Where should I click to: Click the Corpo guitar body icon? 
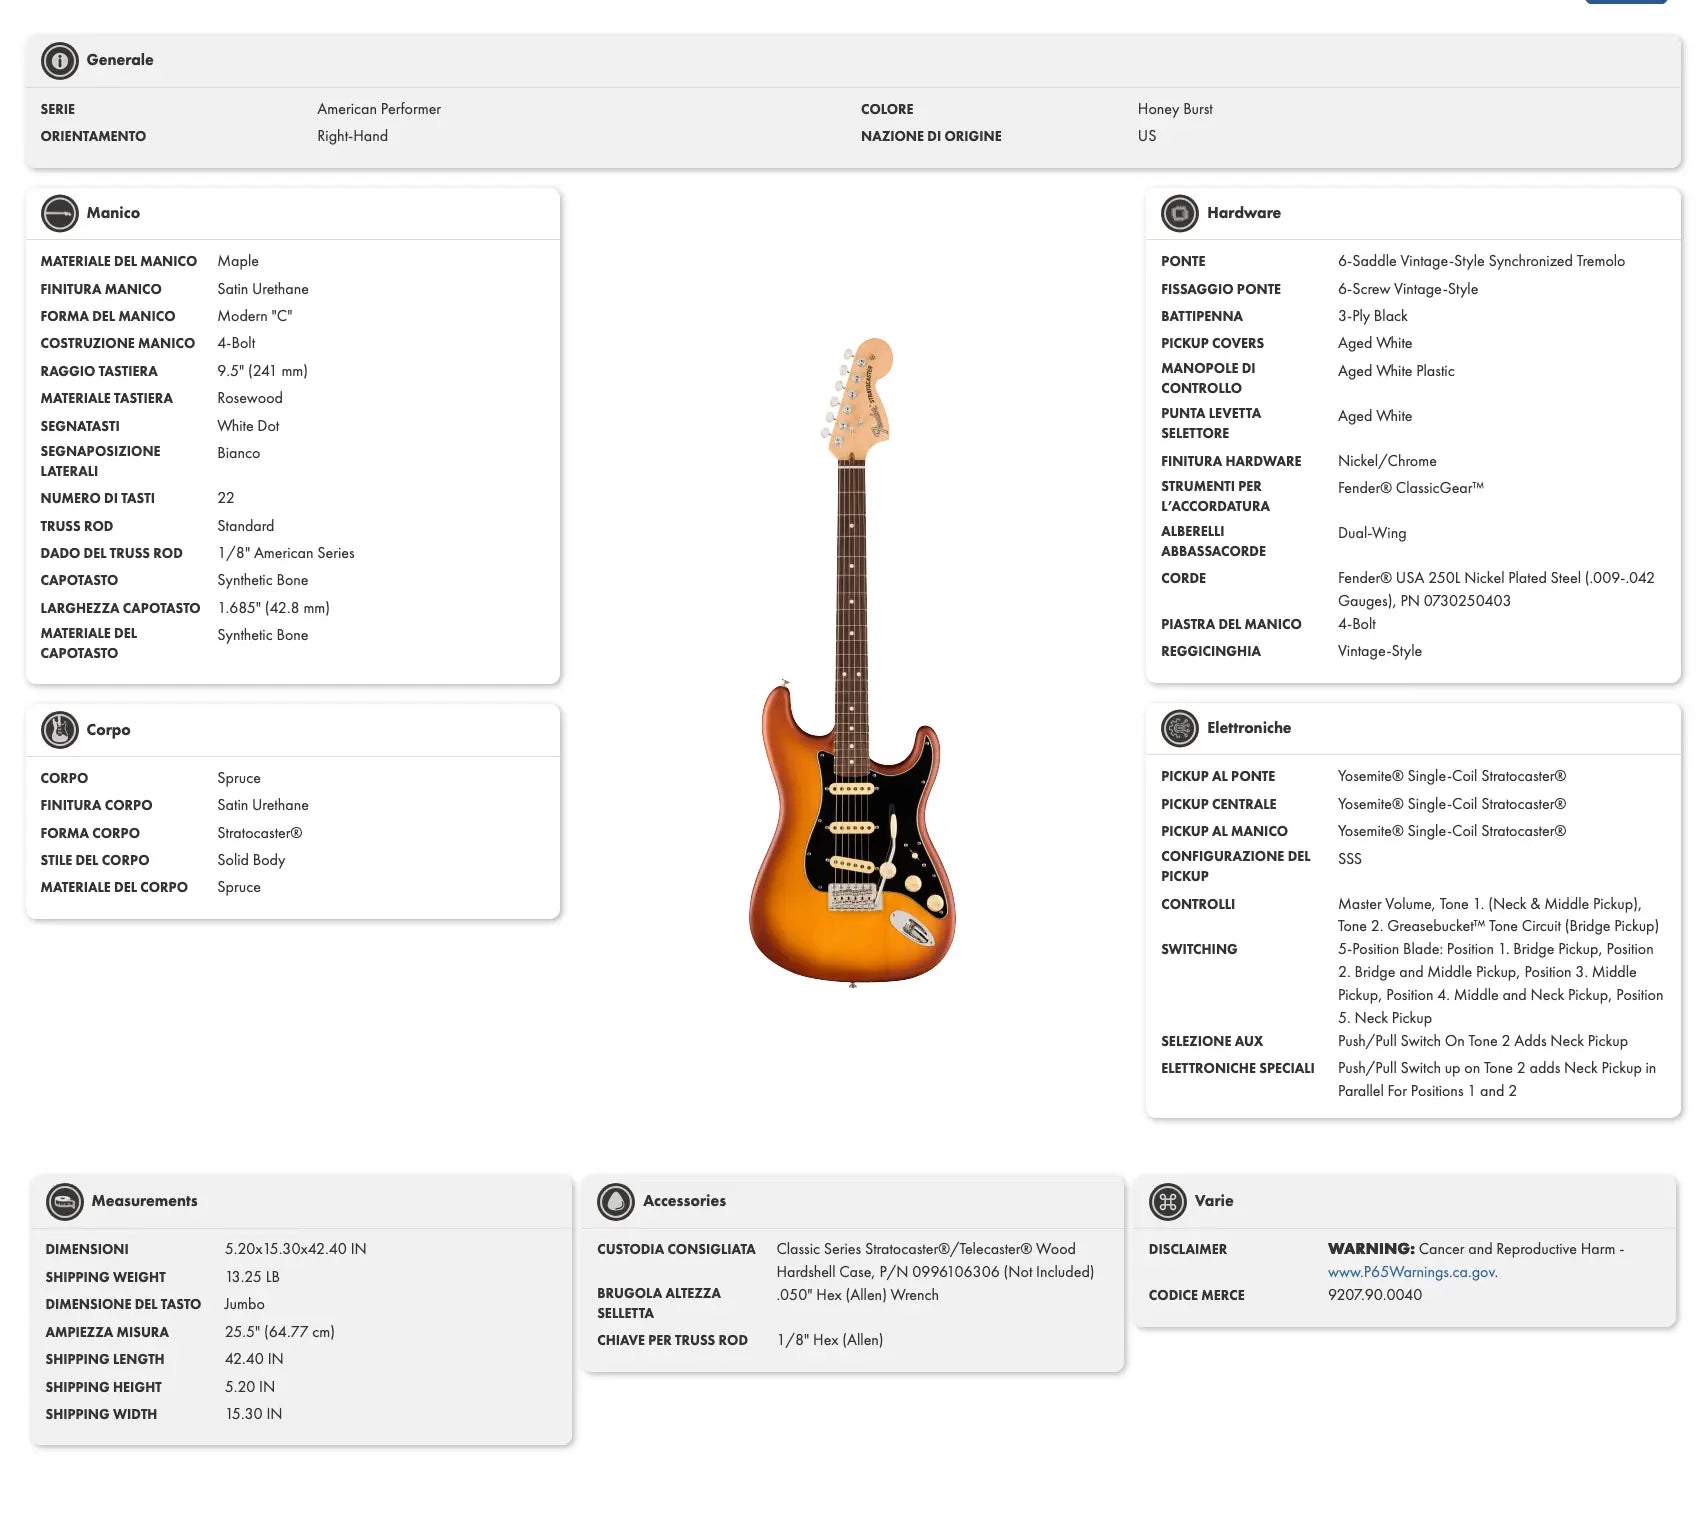point(60,730)
